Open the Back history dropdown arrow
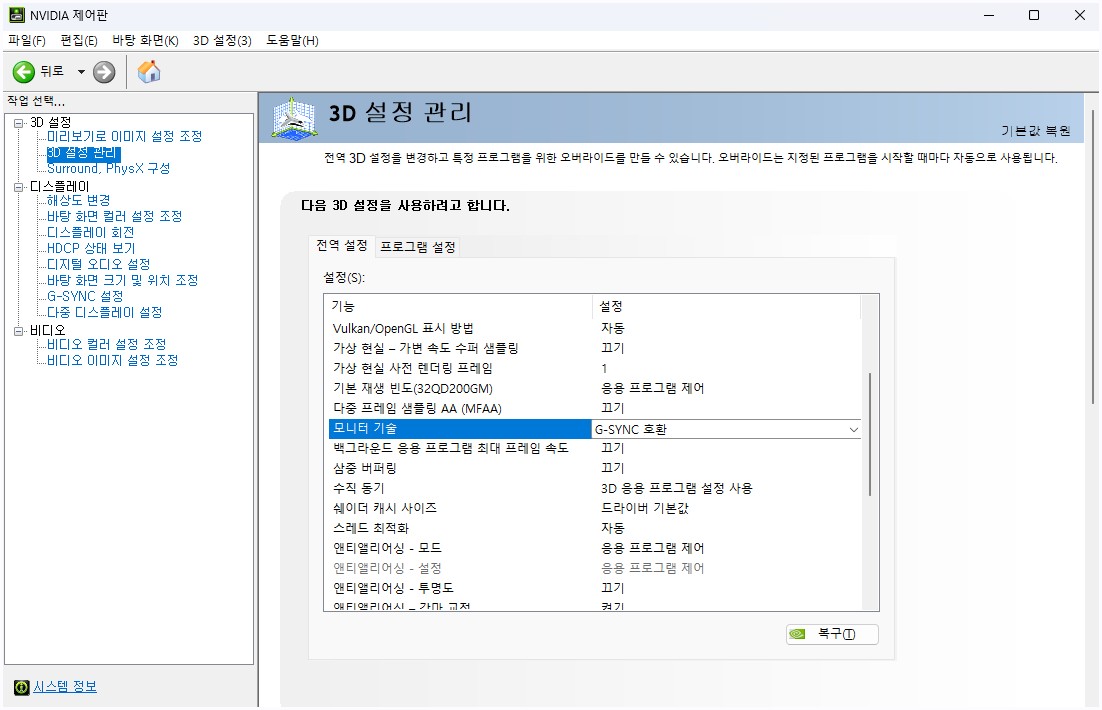Image resolution: width=1102 pixels, height=710 pixels. pos(81,72)
